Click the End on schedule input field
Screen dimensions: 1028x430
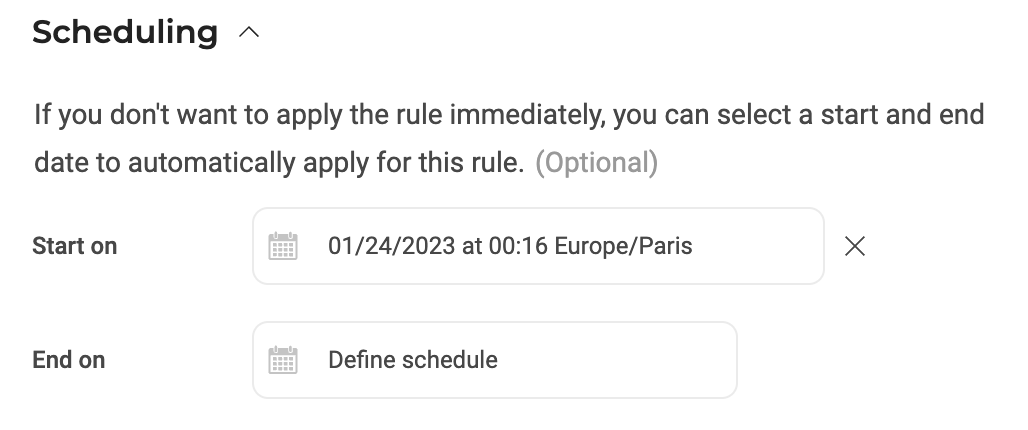(494, 360)
